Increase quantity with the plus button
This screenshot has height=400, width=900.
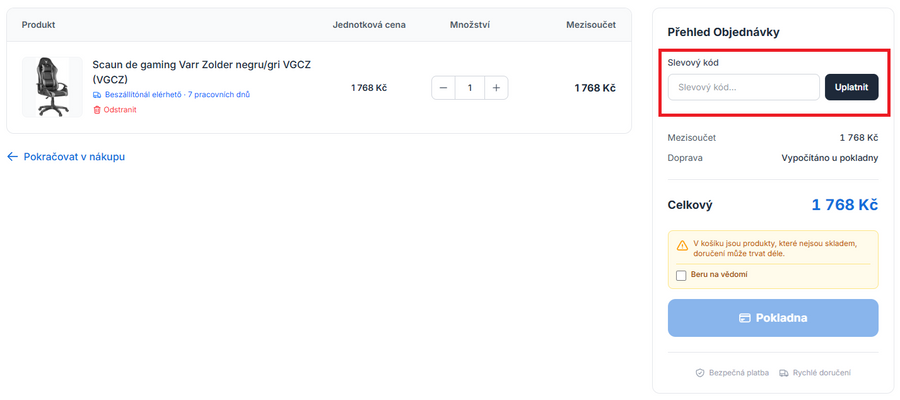[x=495, y=88]
